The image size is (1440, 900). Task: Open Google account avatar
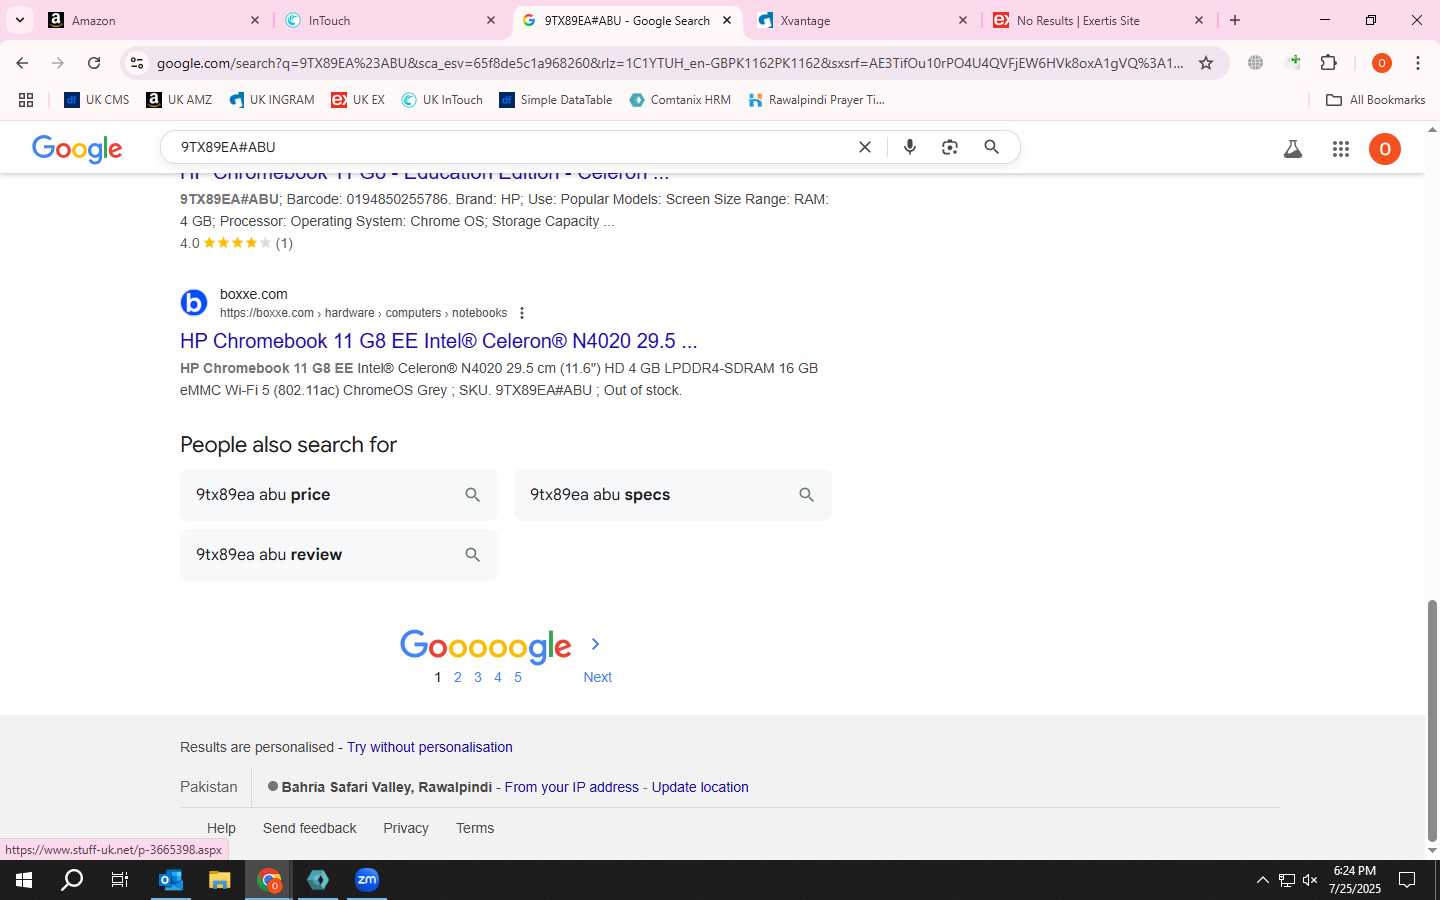point(1385,149)
